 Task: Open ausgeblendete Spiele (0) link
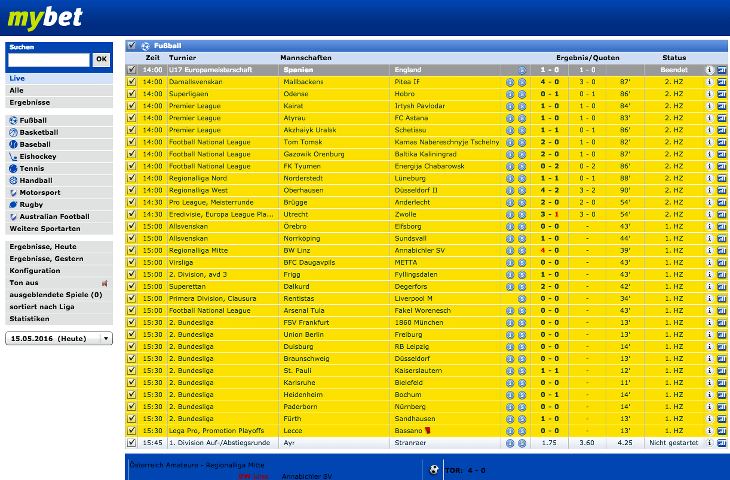pyautogui.click(x=59, y=295)
